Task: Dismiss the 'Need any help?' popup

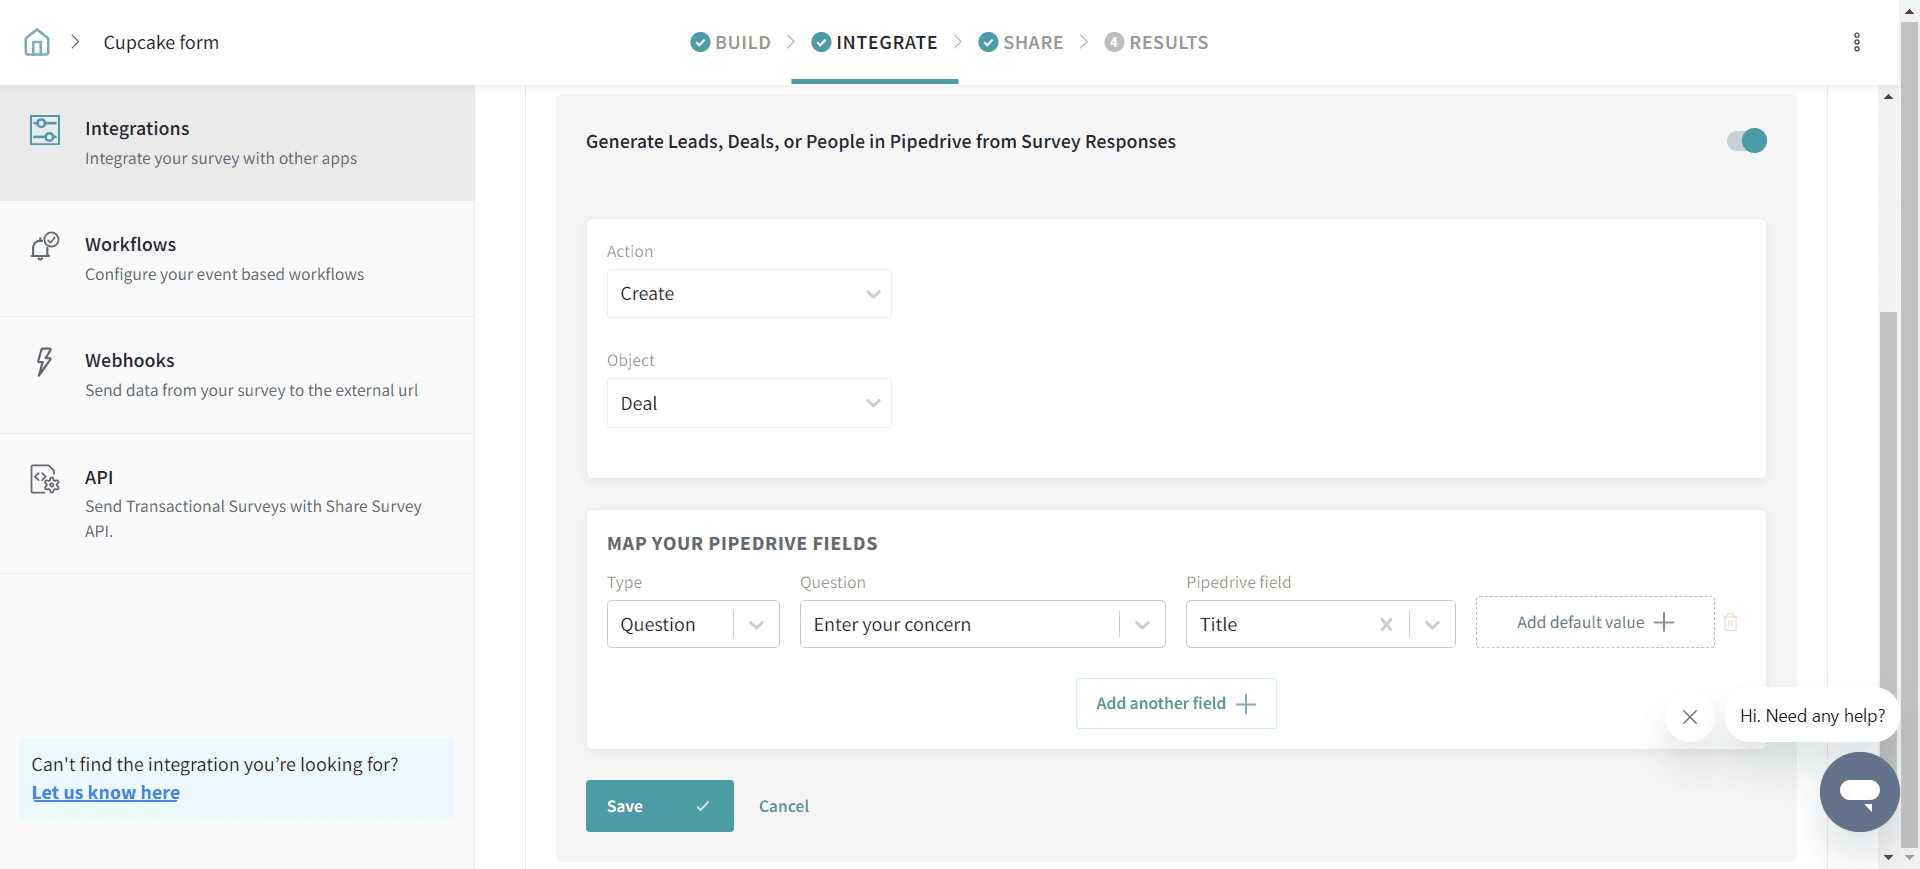Action: [1689, 716]
